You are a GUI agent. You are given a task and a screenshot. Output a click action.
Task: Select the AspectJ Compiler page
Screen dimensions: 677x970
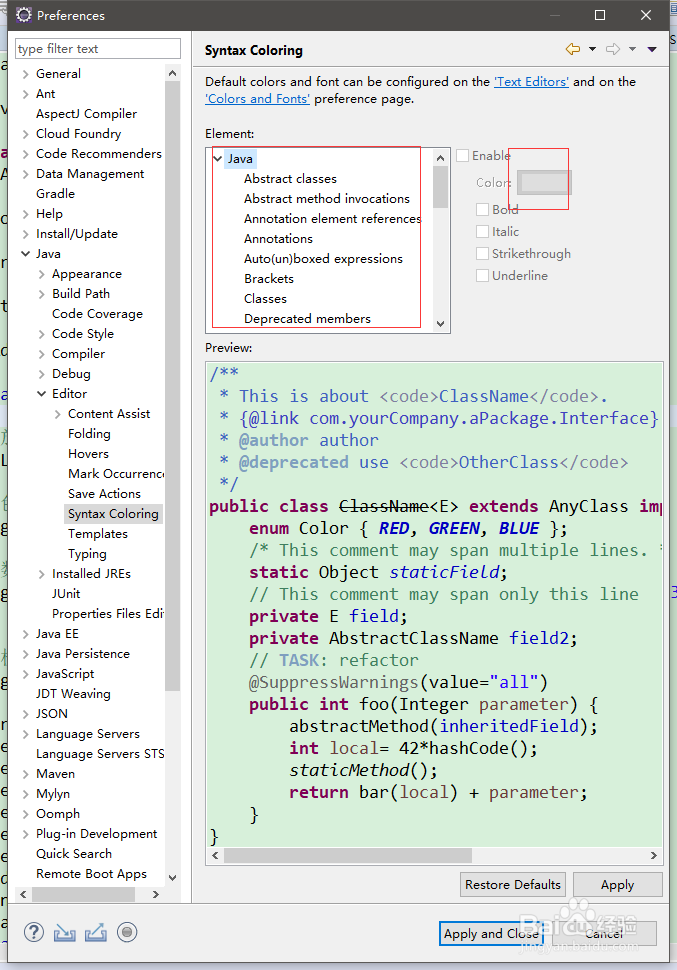86,114
